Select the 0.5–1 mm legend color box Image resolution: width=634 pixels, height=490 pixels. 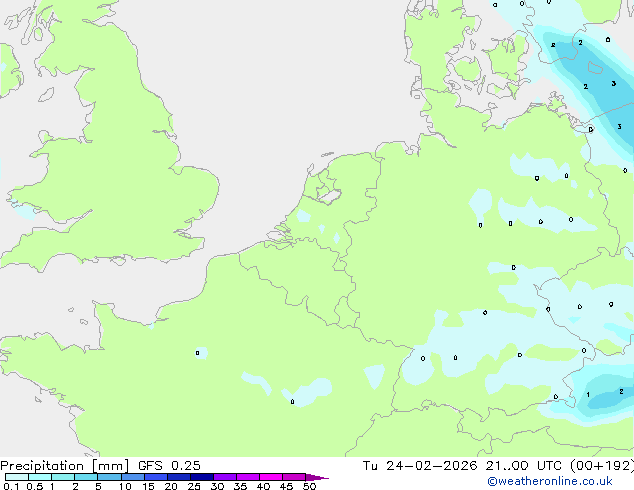[x=40, y=477]
